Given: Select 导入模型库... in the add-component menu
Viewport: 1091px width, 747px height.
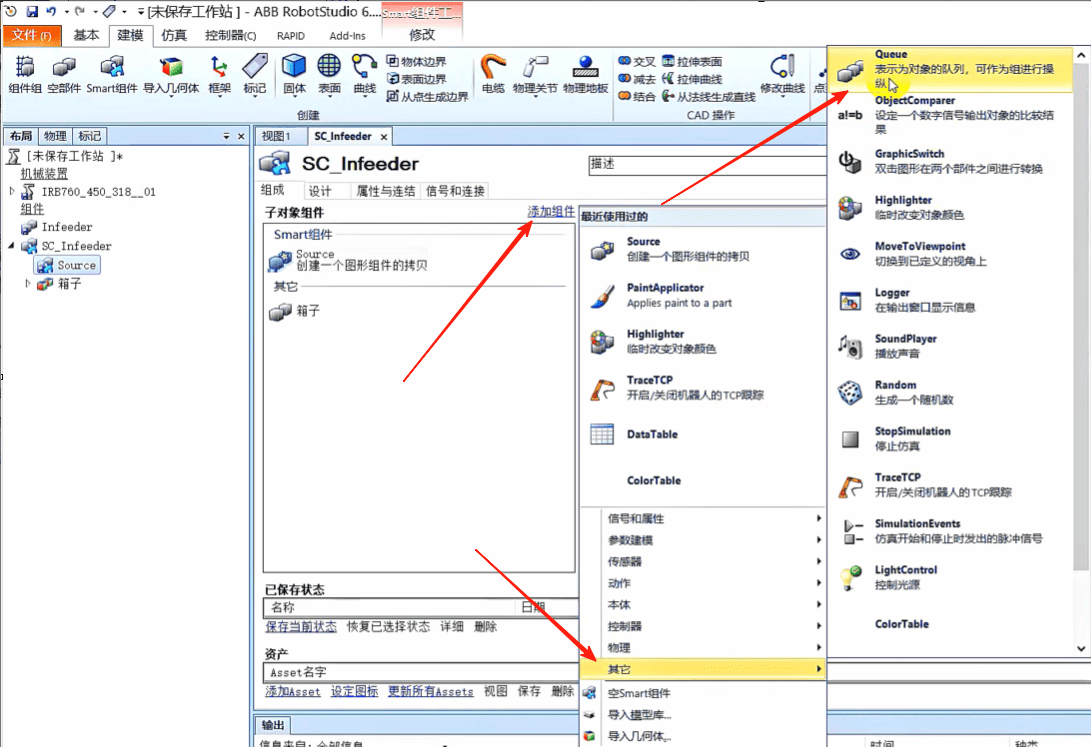Looking at the screenshot, I should [703, 714].
